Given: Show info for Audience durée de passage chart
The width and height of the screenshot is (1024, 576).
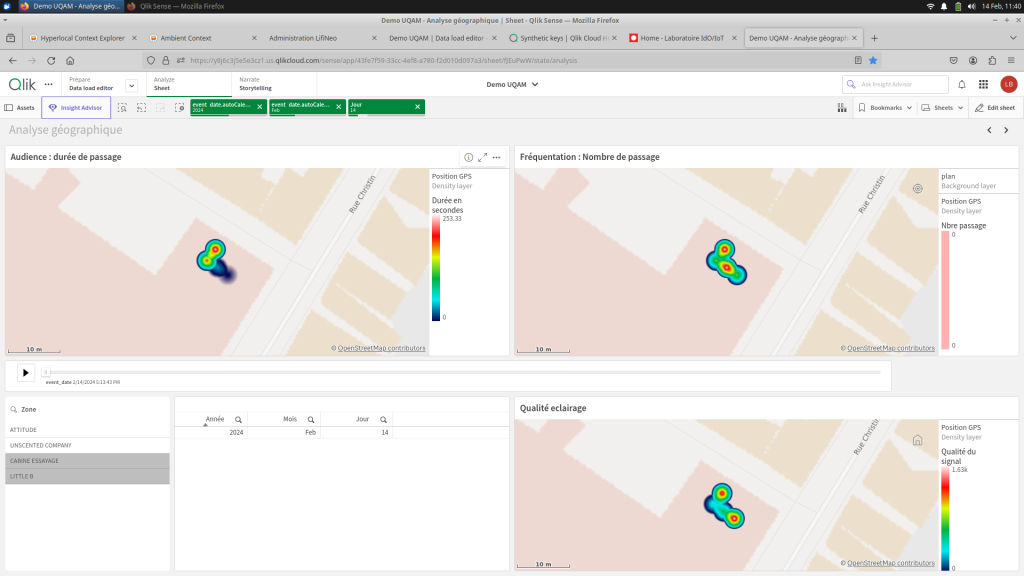Looking at the screenshot, I should click(468, 157).
